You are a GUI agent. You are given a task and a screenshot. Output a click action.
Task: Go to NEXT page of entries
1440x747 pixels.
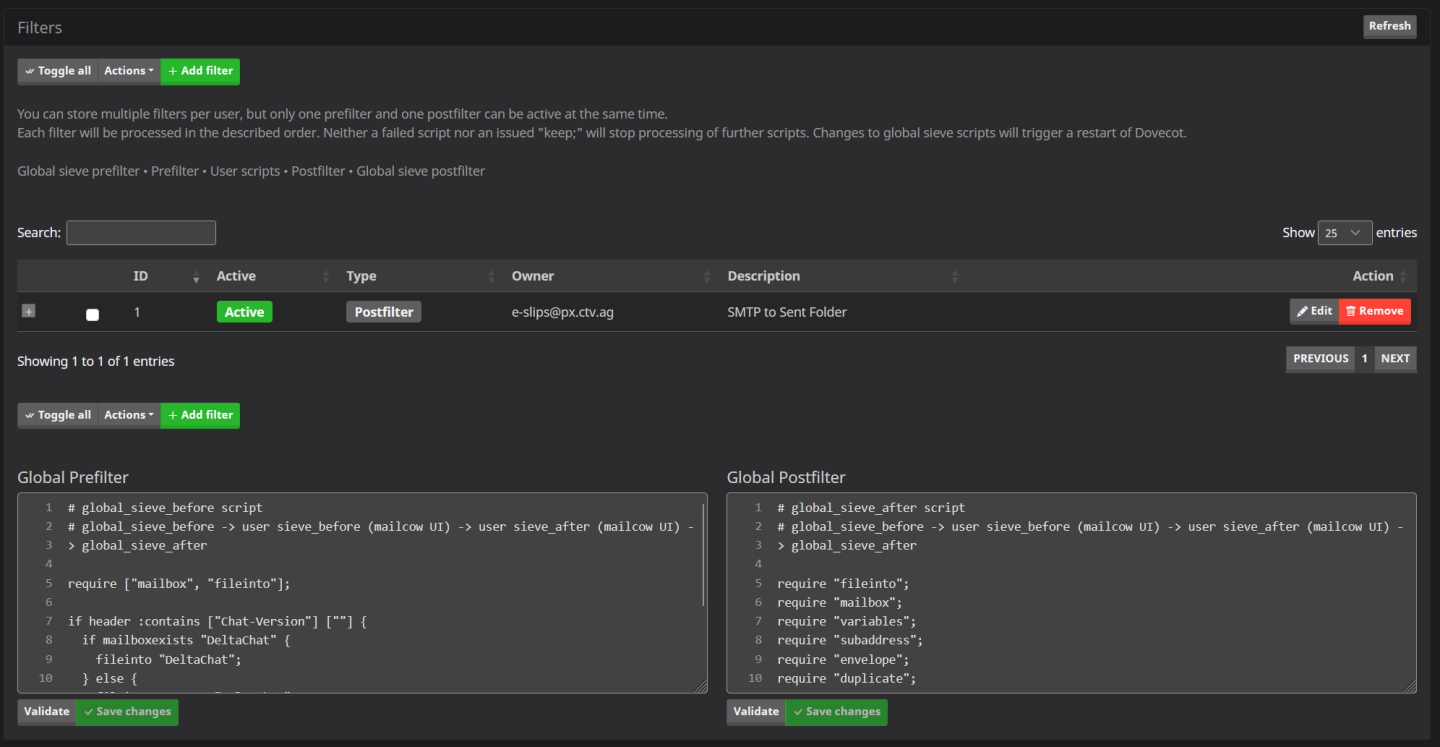coord(1395,359)
